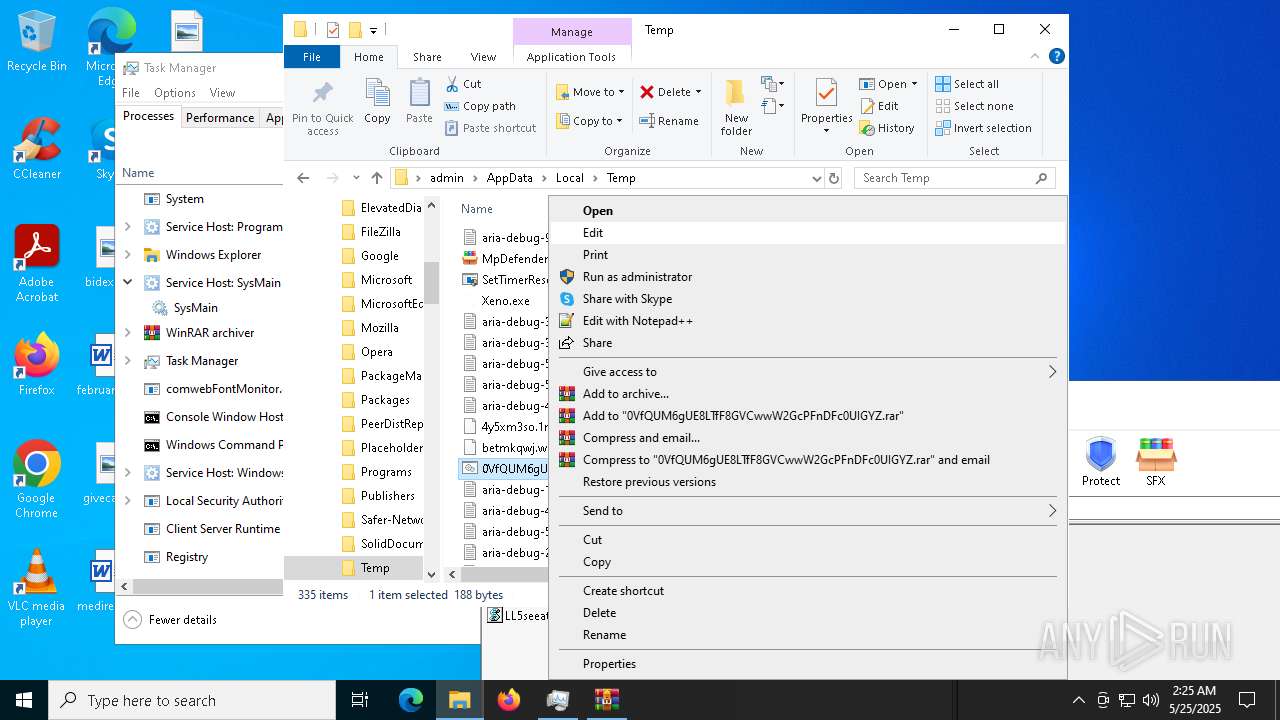1280x720 pixels.
Task: Expand Send to submenu
Action: (809, 511)
